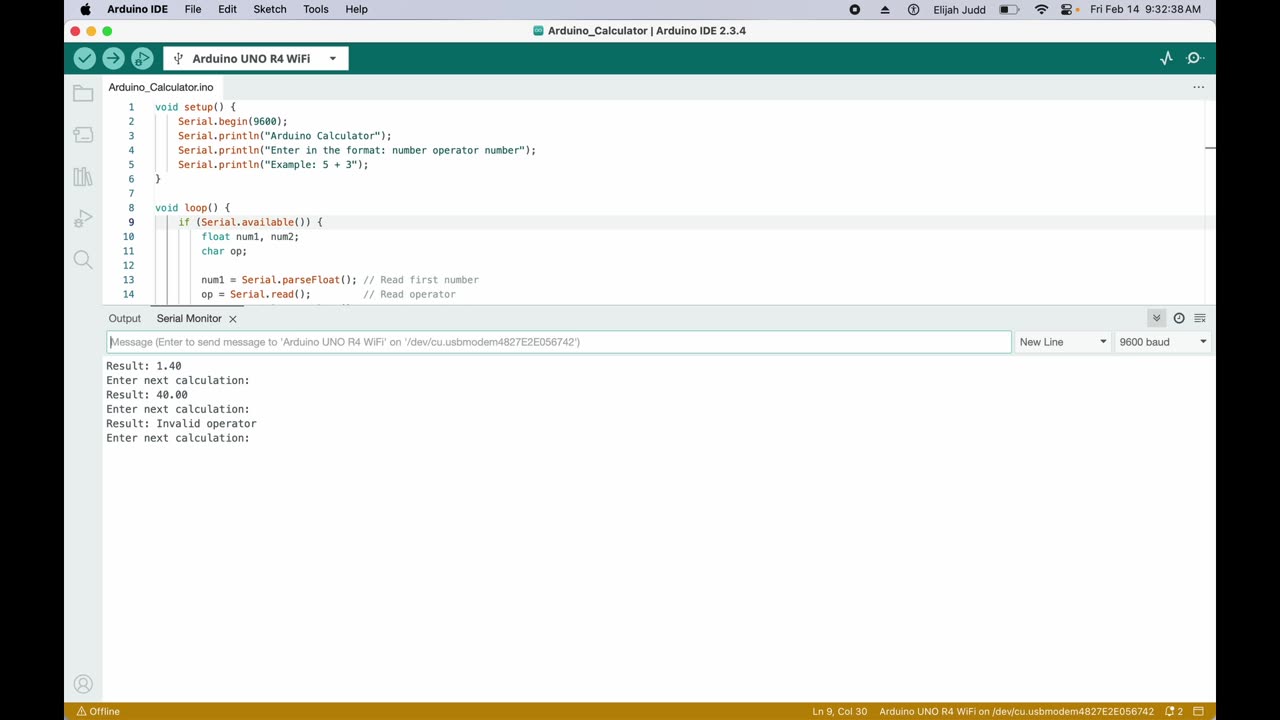This screenshot has width=1280, height=720.
Task: Select the Serial Monitor tab
Action: (189, 318)
